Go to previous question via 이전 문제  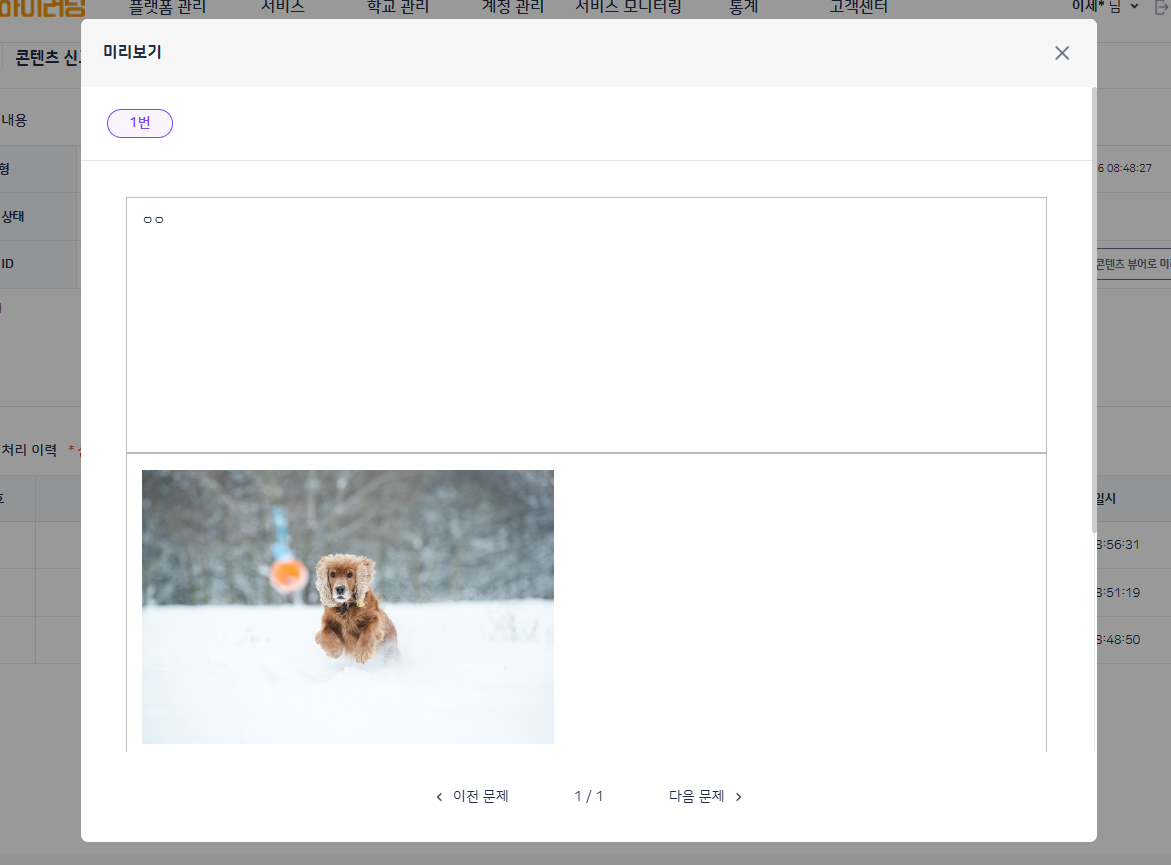click(x=480, y=797)
